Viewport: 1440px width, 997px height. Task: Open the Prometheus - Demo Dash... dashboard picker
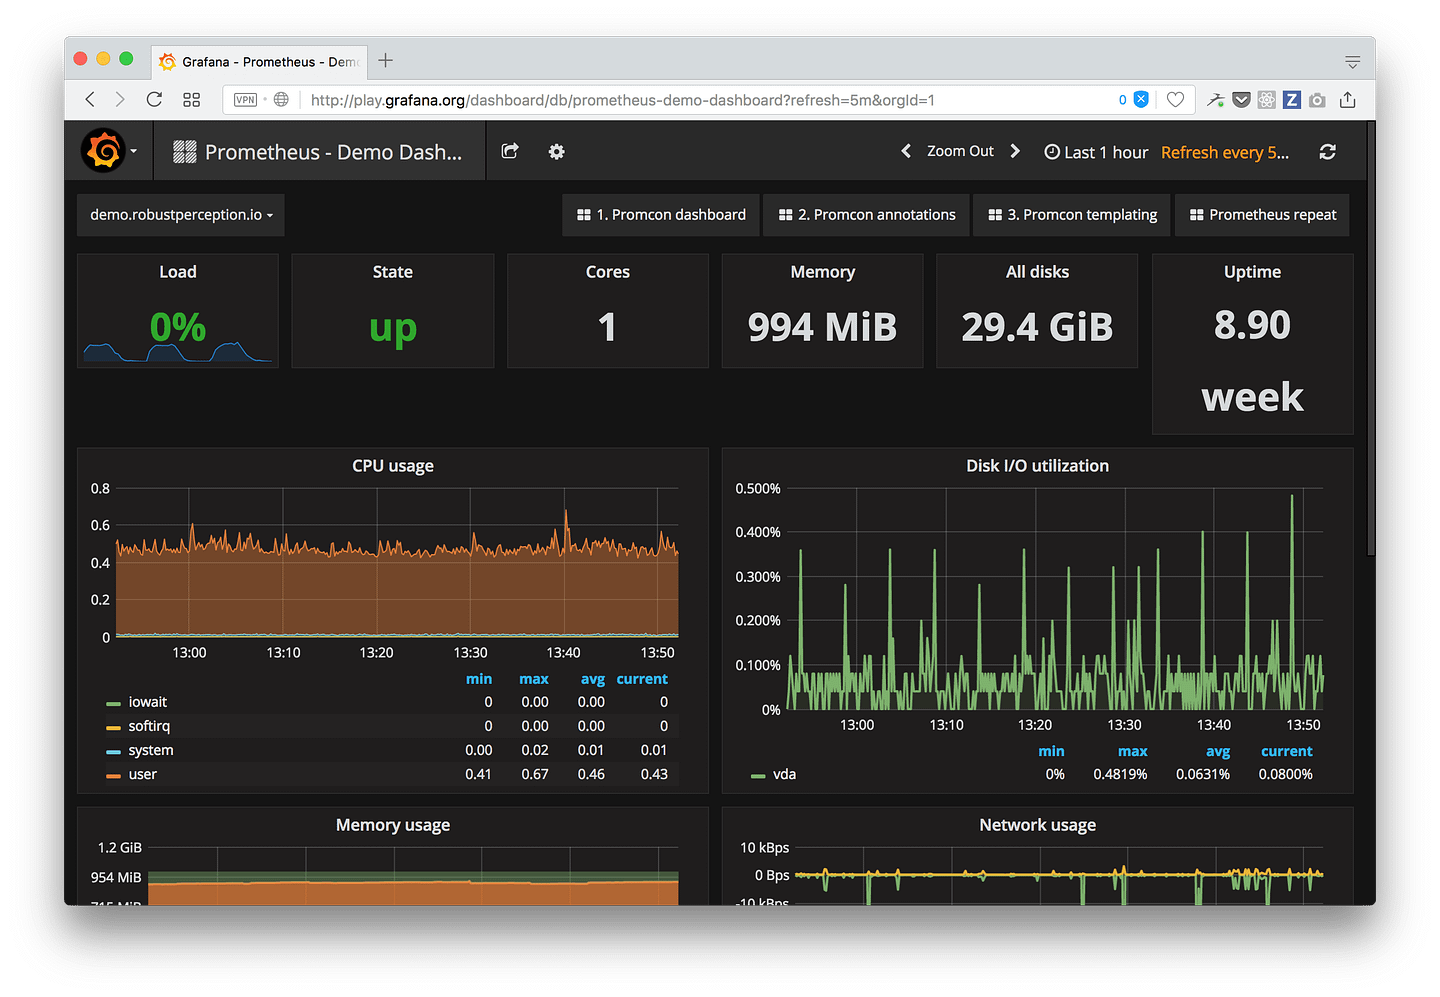click(319, 152)
